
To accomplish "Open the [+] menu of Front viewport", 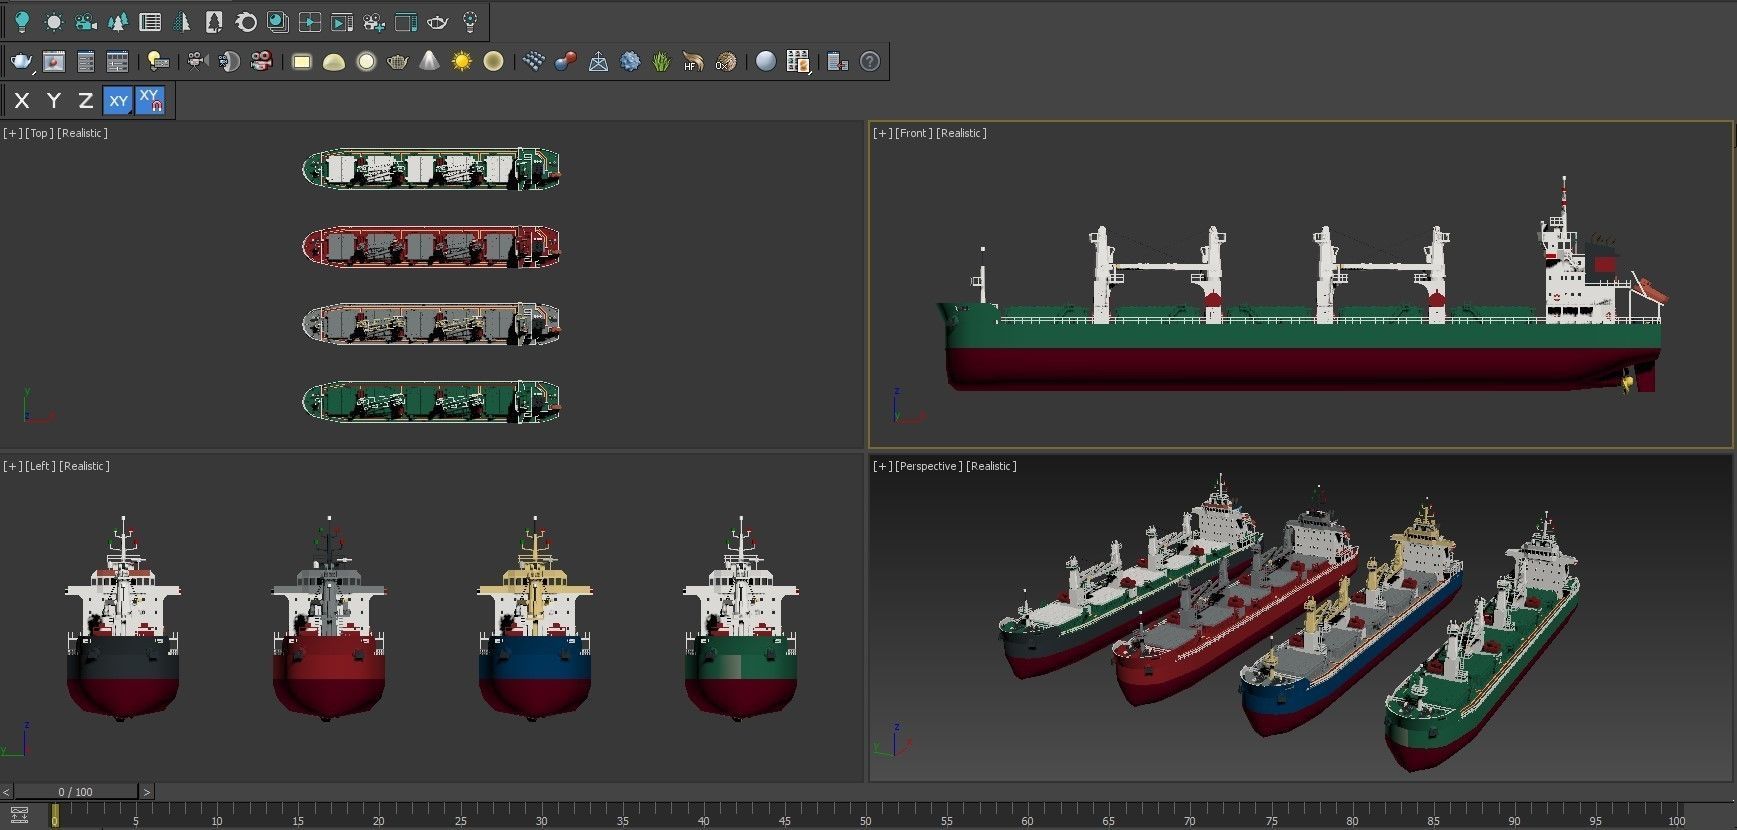I will pyautogui.click(x=882, y=133).
